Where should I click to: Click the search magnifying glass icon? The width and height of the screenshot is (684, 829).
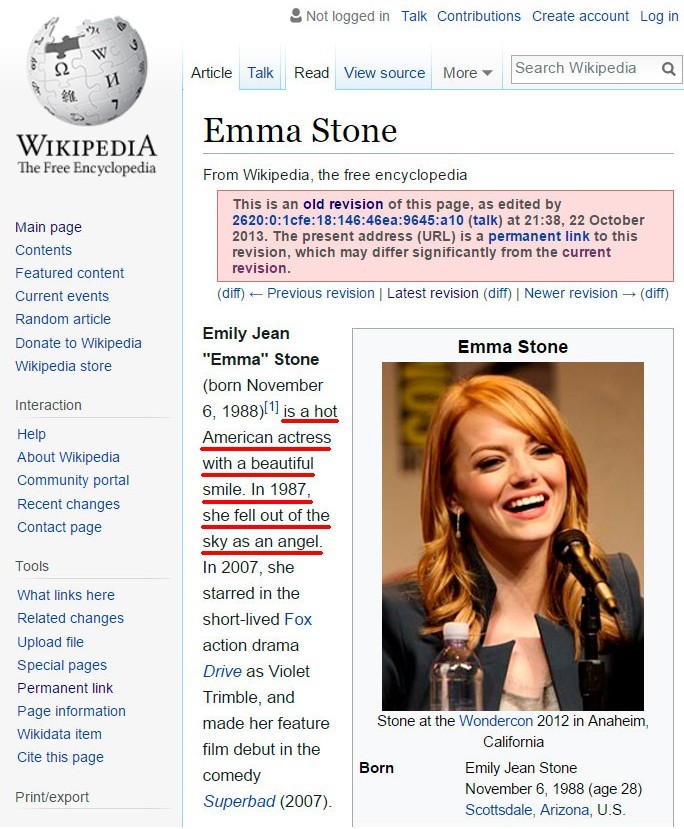coord(669,69)
